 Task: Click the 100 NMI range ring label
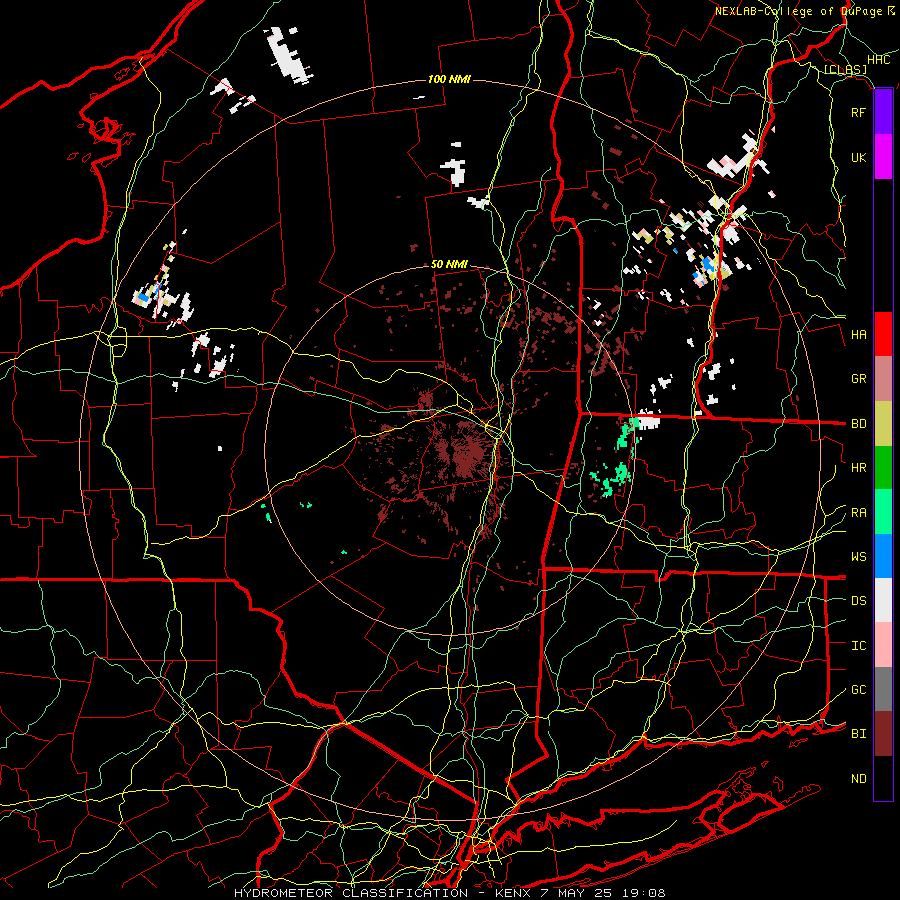449,79
